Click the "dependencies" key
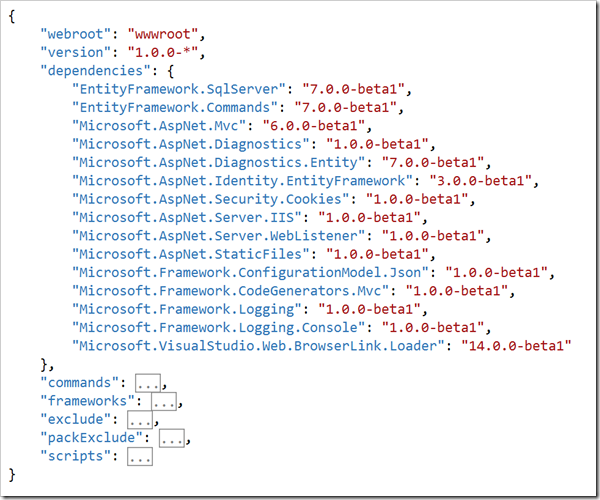This screenshot has width=600, height=500. point(96,71)
